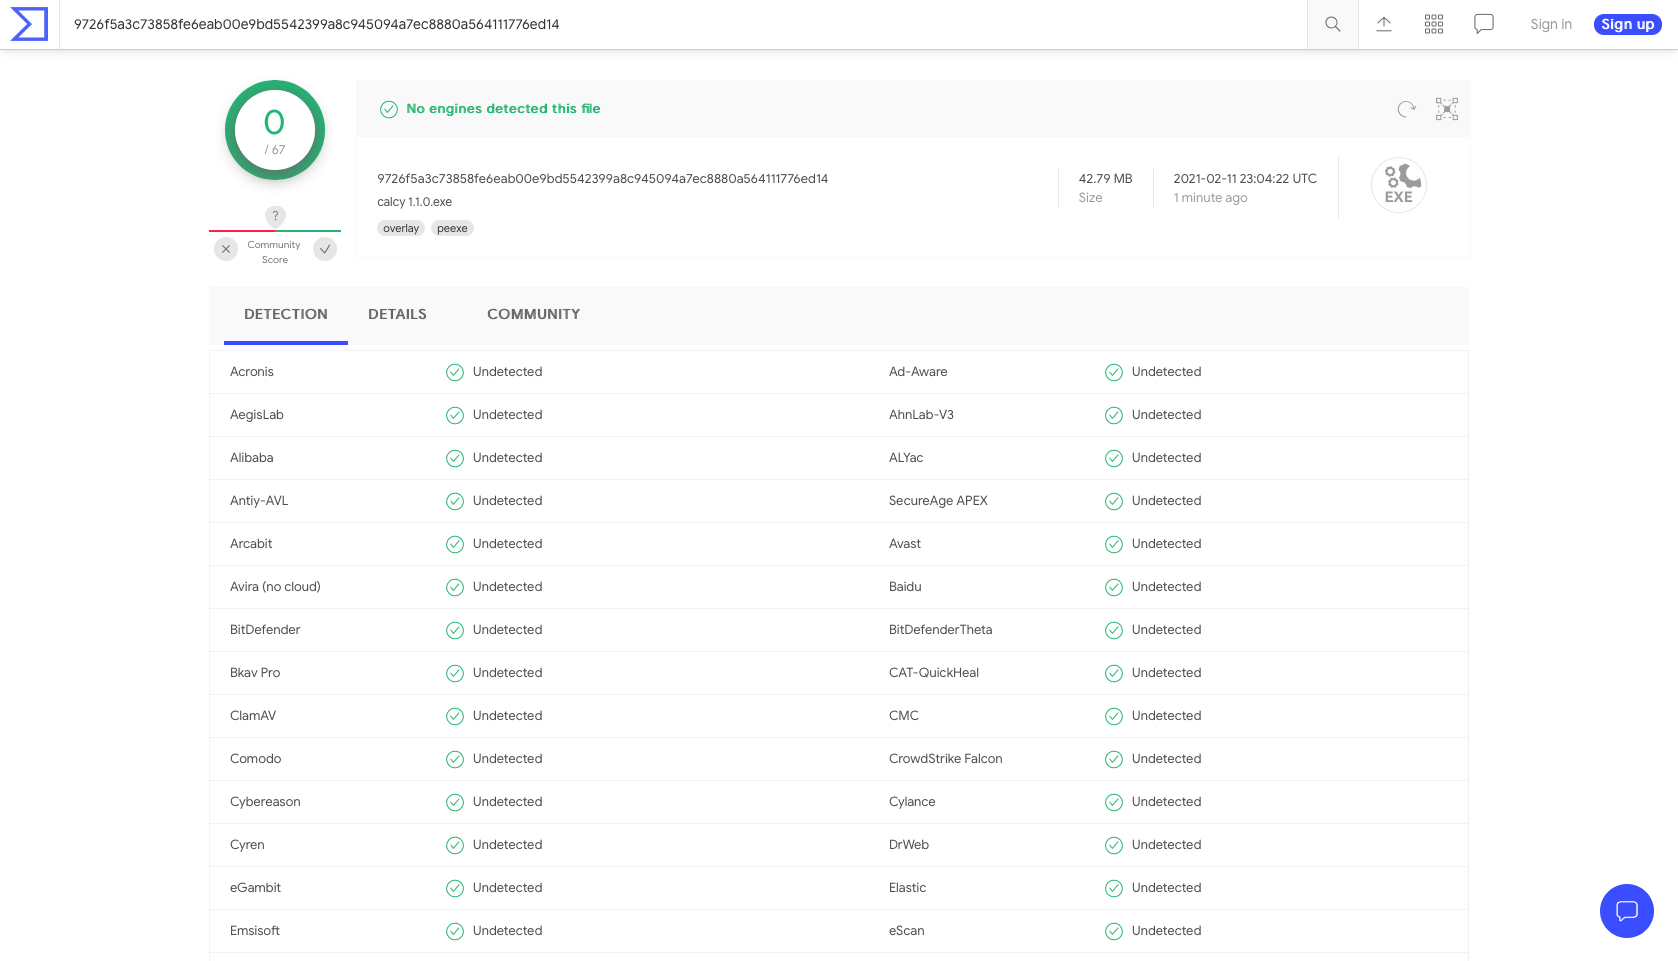Click the overlay tag

pos(401,228)
